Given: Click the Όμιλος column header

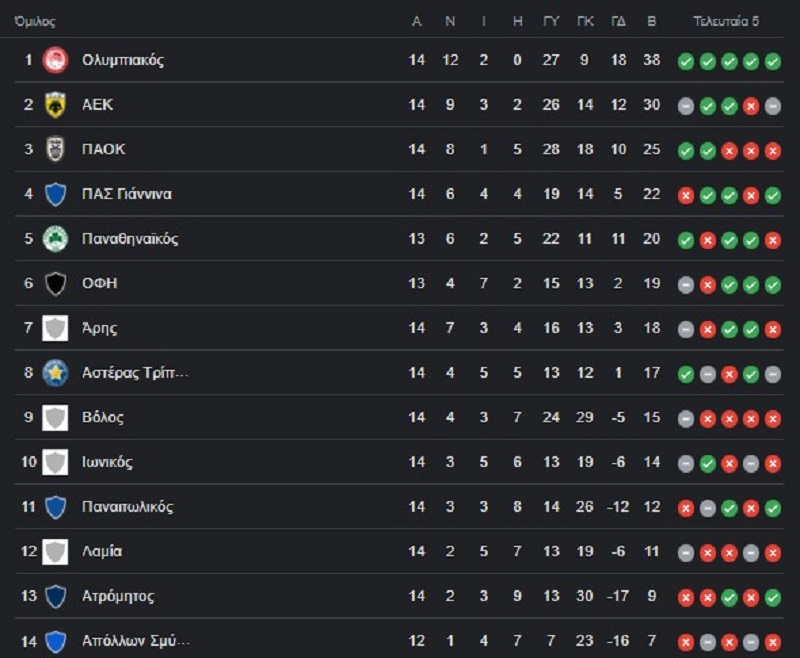Looking at the screenshot, I should [x=35, y=21].
